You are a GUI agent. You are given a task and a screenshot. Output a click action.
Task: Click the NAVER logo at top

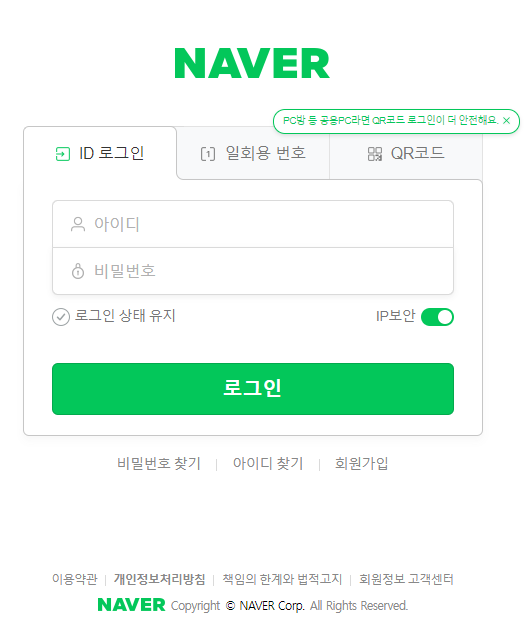[252, 63]
